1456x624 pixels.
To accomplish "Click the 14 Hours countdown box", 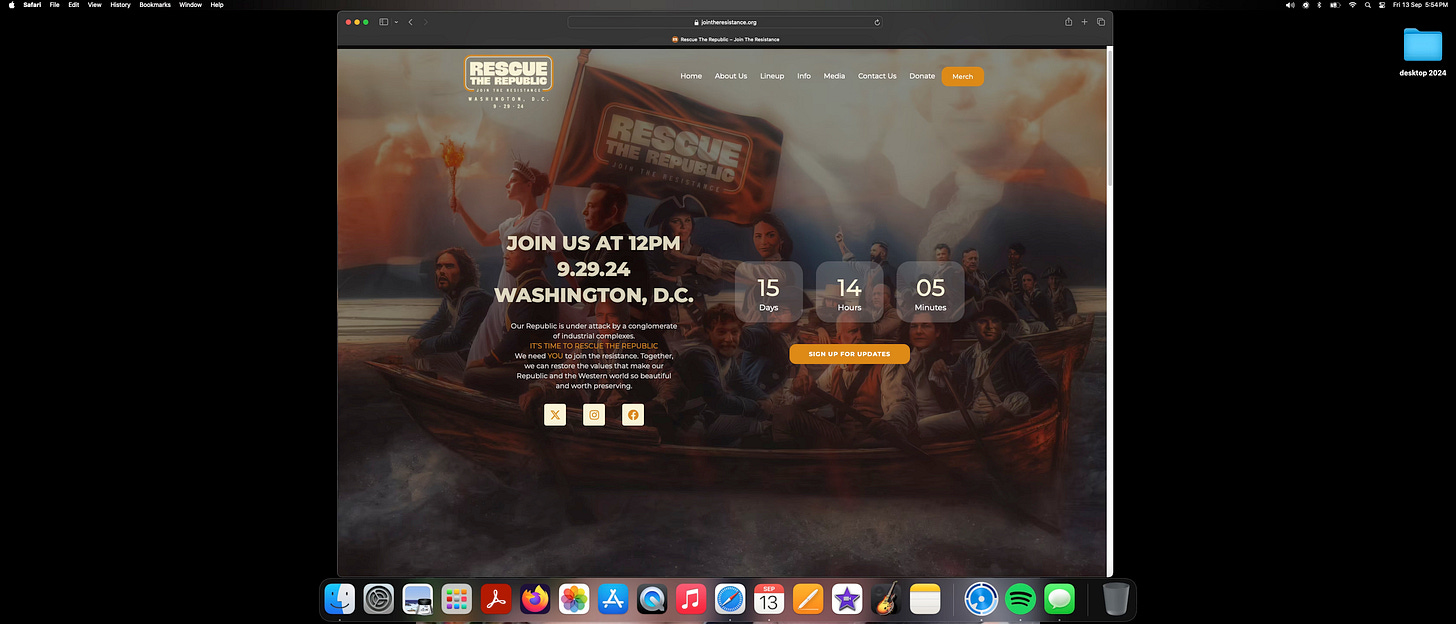I will tap(849, 292).
